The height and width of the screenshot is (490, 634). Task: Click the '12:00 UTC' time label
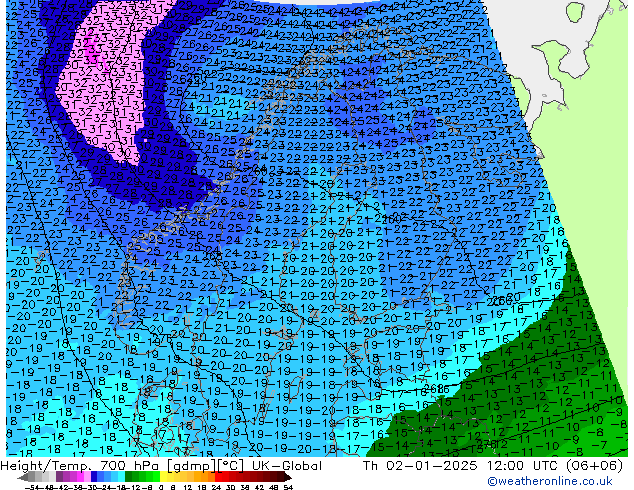524,466
